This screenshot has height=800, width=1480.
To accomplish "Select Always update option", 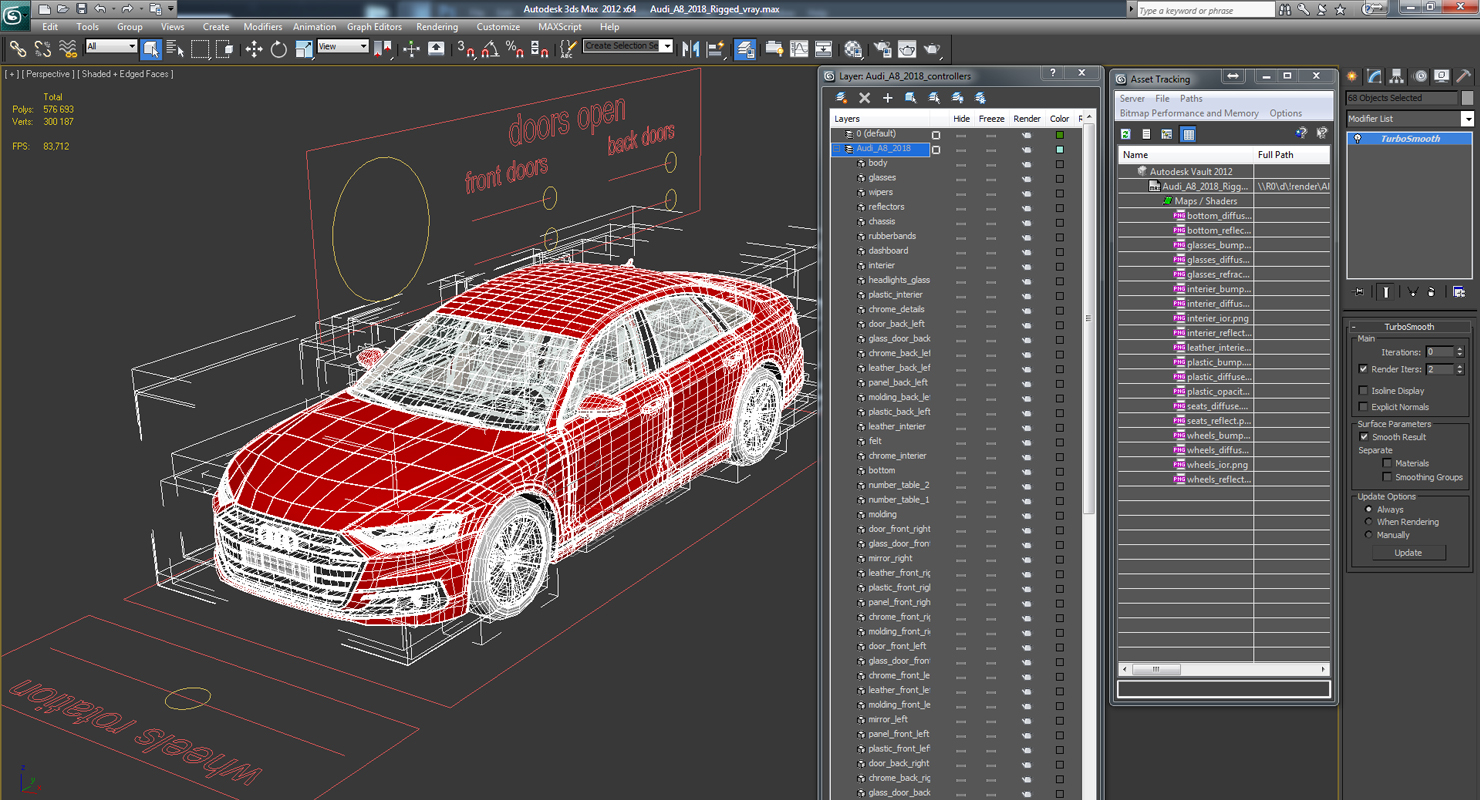I will click(x=1369, y=509).
